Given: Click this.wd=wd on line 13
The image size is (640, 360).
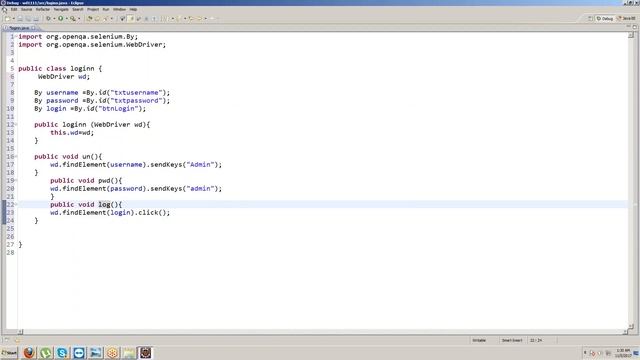Looking at the screenshot, I should pyautogui.click(x=72, y=133).
